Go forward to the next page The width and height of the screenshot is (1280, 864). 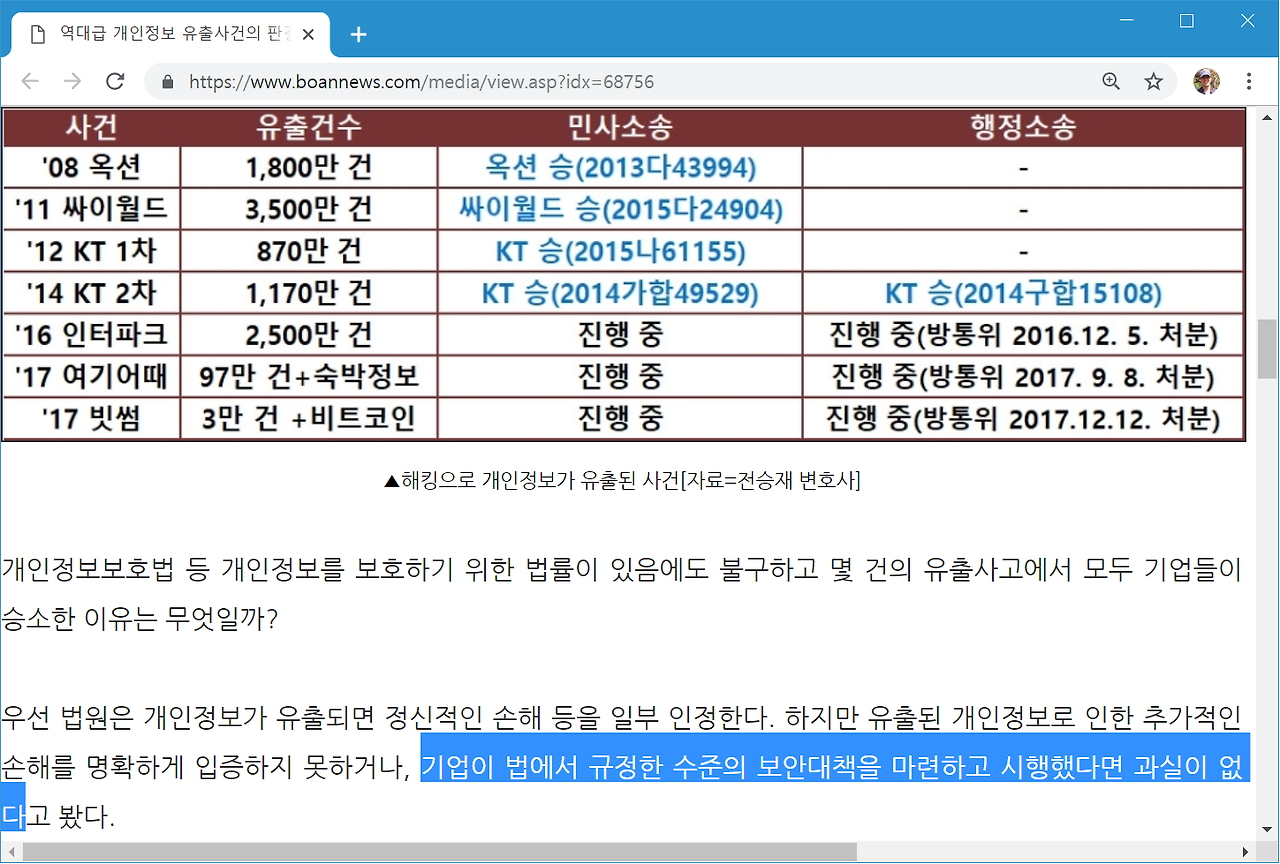point(72,82)
